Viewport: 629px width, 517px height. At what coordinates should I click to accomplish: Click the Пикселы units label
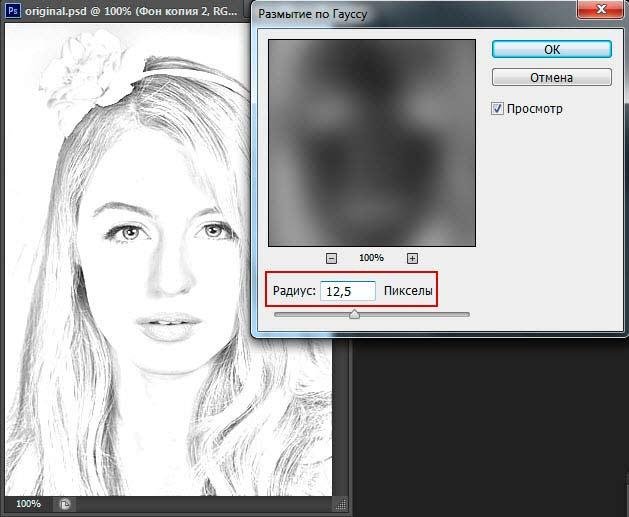408,291
